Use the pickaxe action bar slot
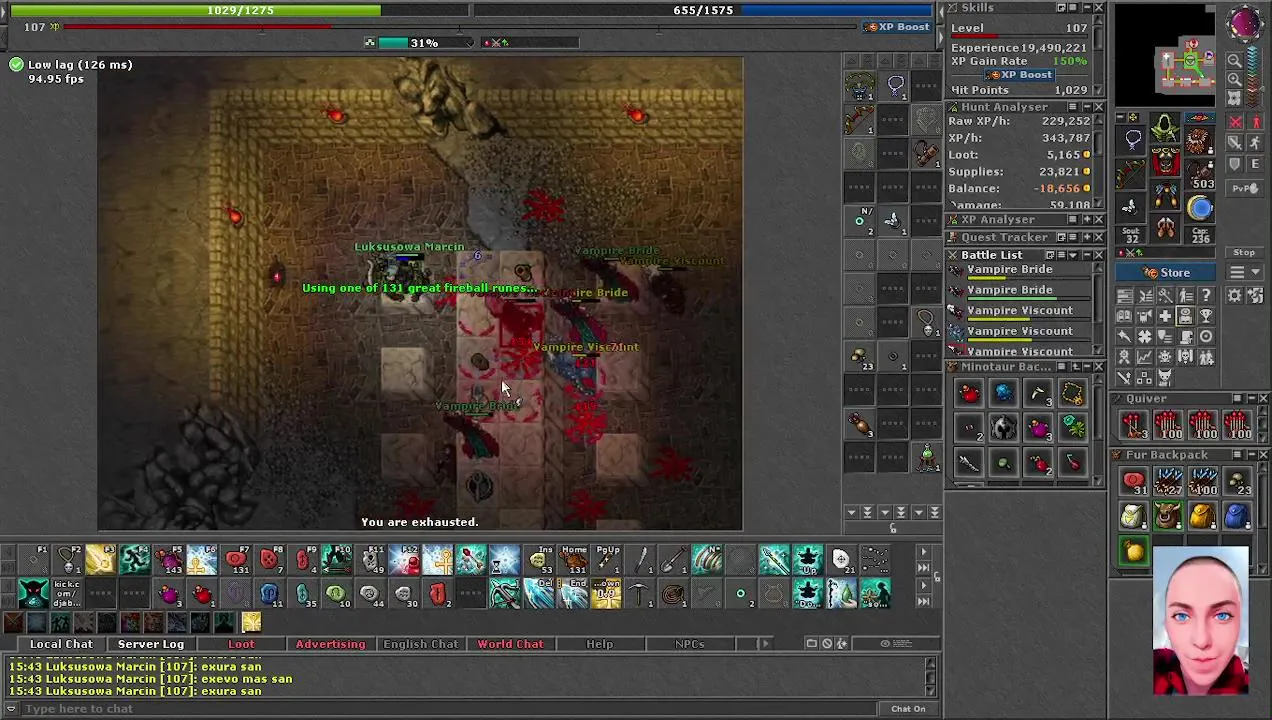Viewport: 1272px width, 720px height. (640, 594)
